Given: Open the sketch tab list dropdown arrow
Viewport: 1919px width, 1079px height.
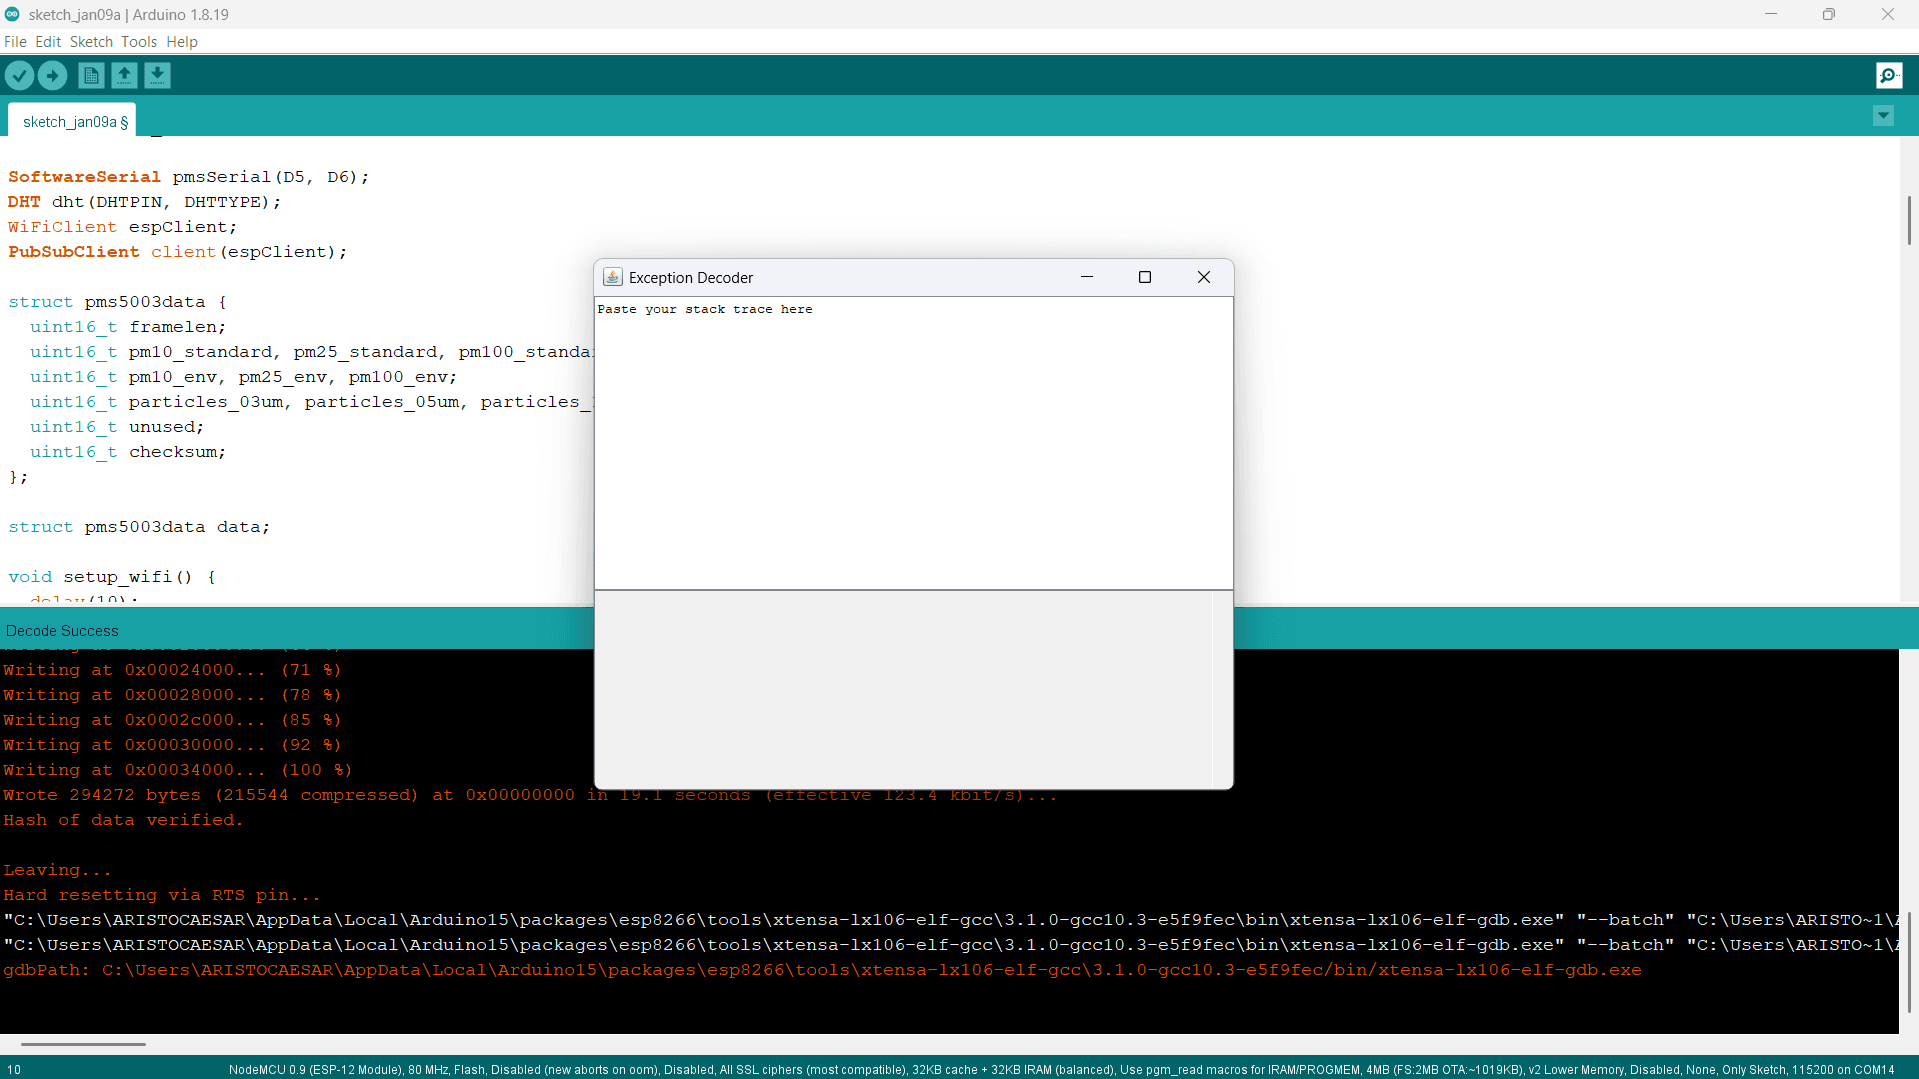Looking at the screenshot, I should [x=1882, y=116].
